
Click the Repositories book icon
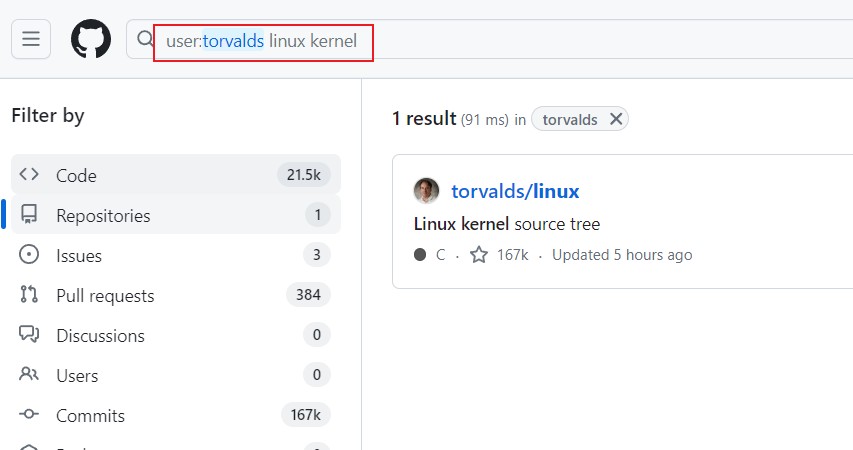(29, 214)
